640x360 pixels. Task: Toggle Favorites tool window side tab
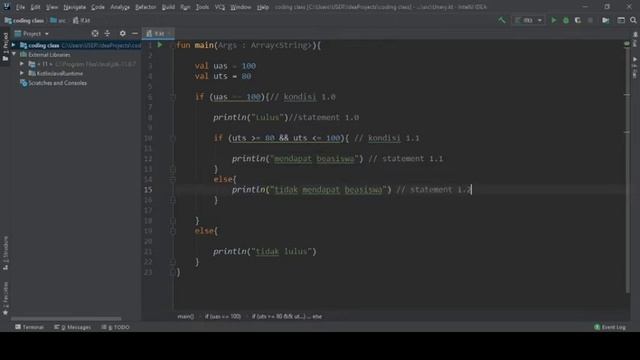coord(5,298)
